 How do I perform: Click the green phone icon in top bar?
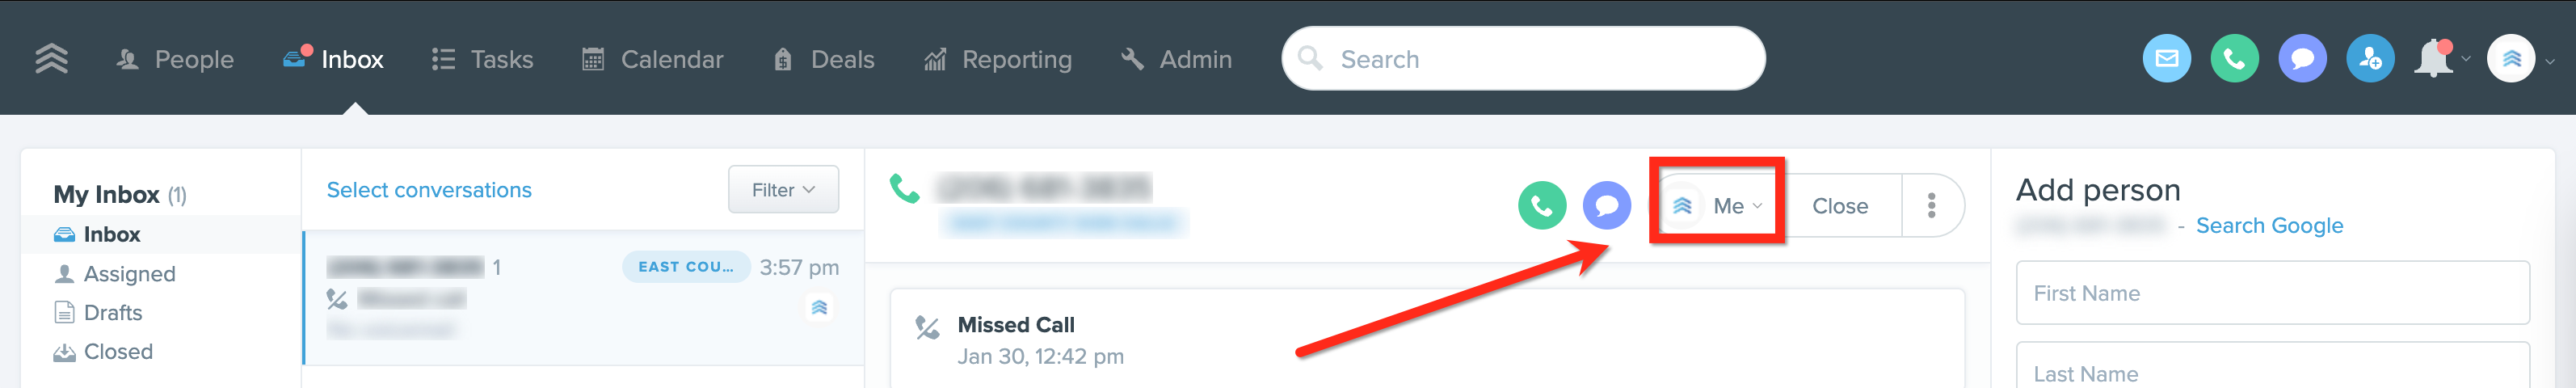(x=2234, y=59)
